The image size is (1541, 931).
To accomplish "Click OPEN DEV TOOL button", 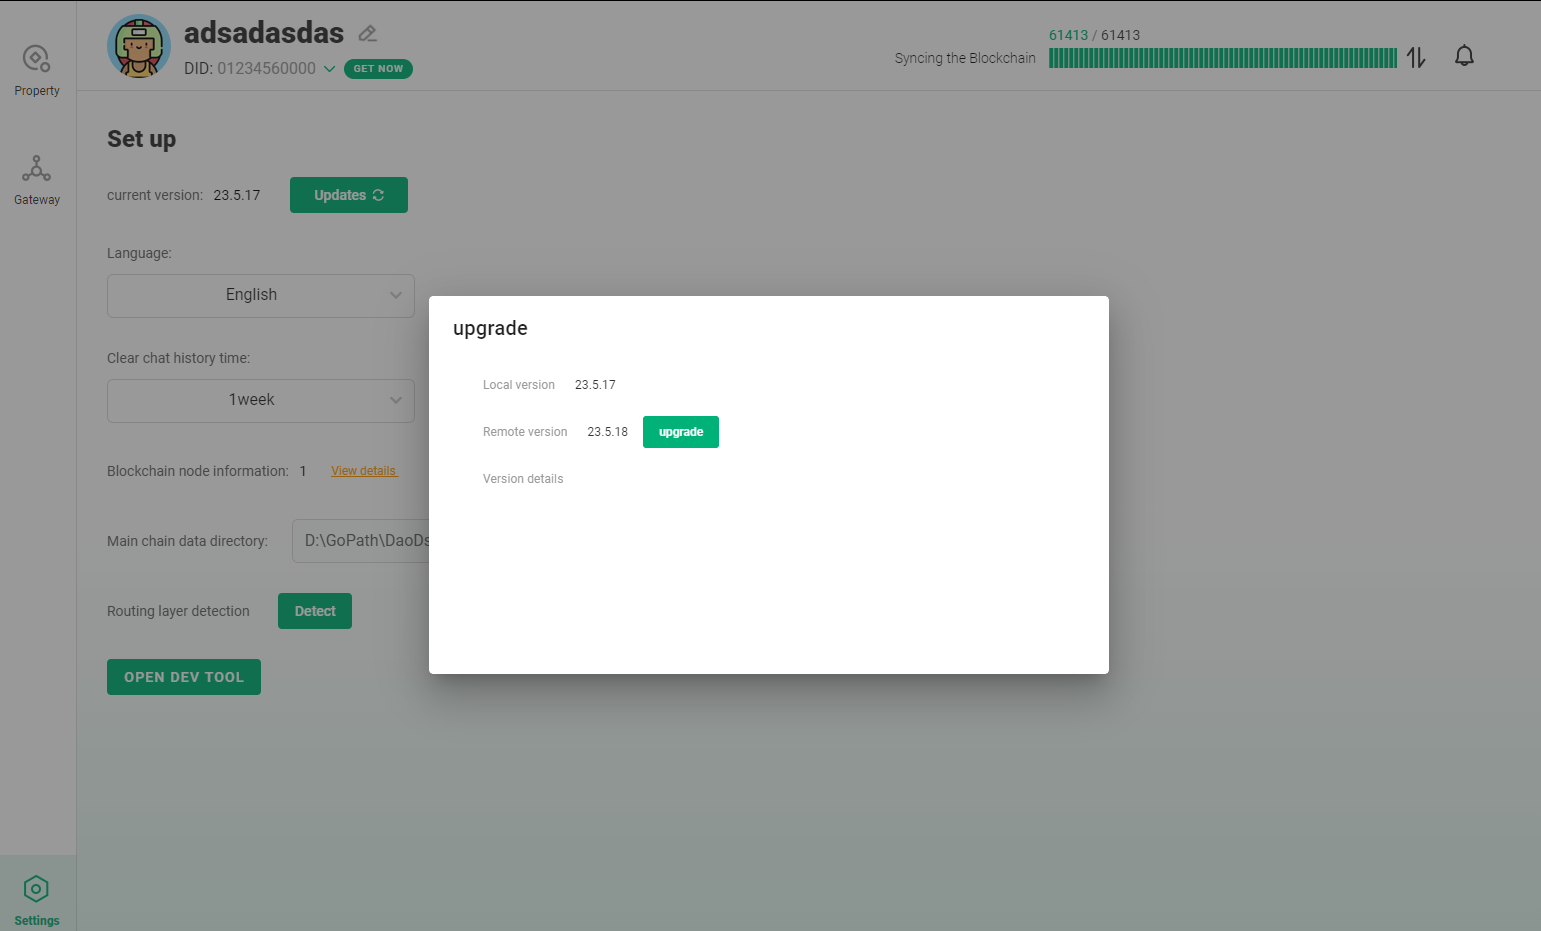I will pyautogui.click(x=184, y=677).
